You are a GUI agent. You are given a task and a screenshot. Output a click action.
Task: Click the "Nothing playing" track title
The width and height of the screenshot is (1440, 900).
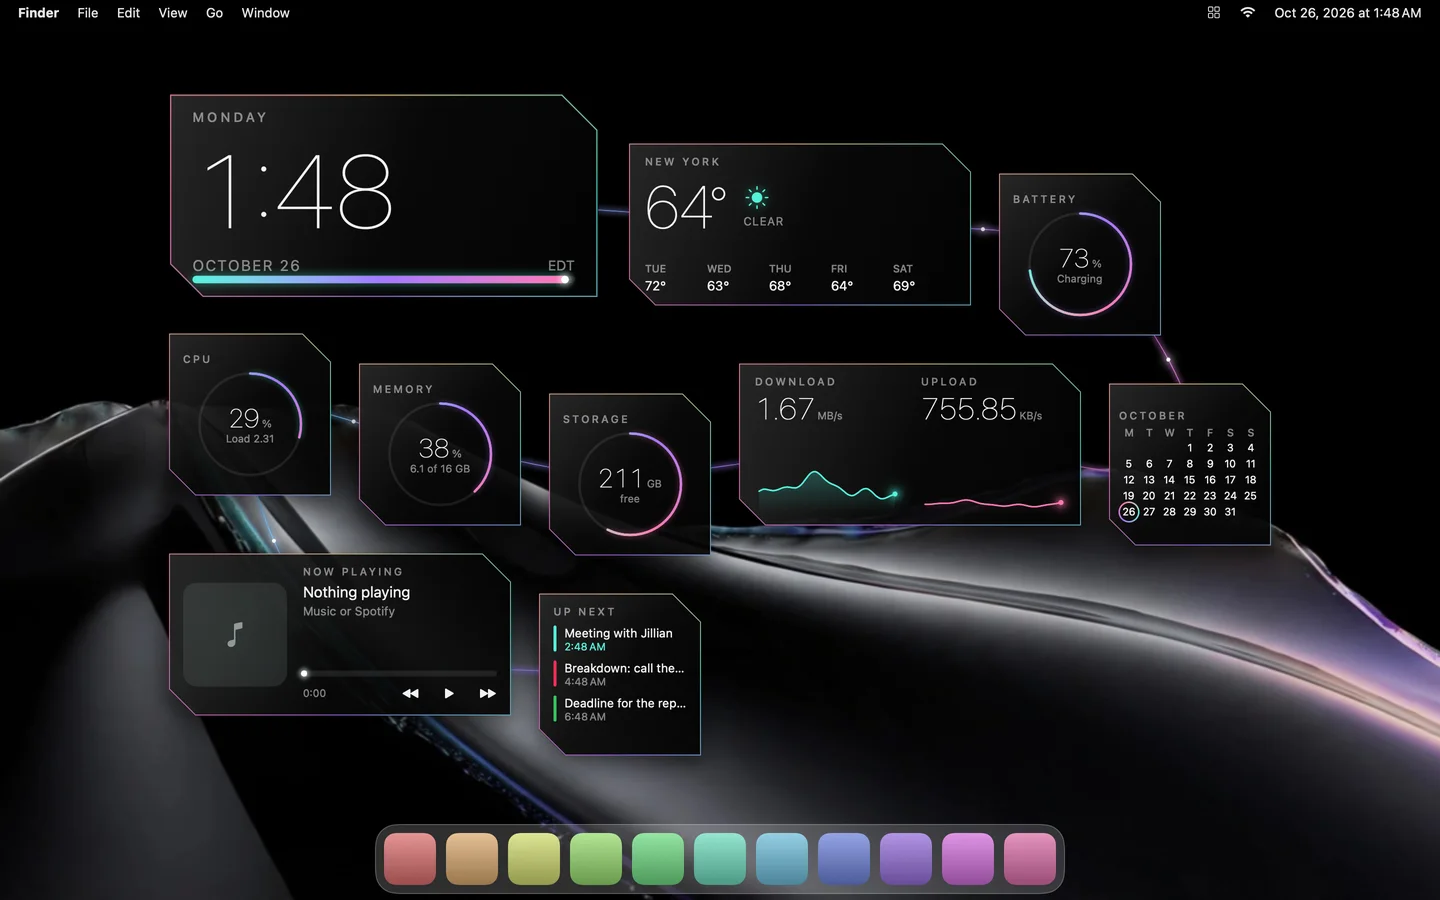pos(357,592)
